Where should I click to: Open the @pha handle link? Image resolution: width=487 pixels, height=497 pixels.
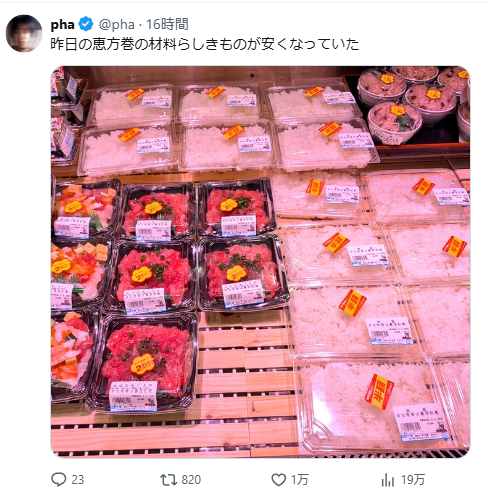click(116, 24)
